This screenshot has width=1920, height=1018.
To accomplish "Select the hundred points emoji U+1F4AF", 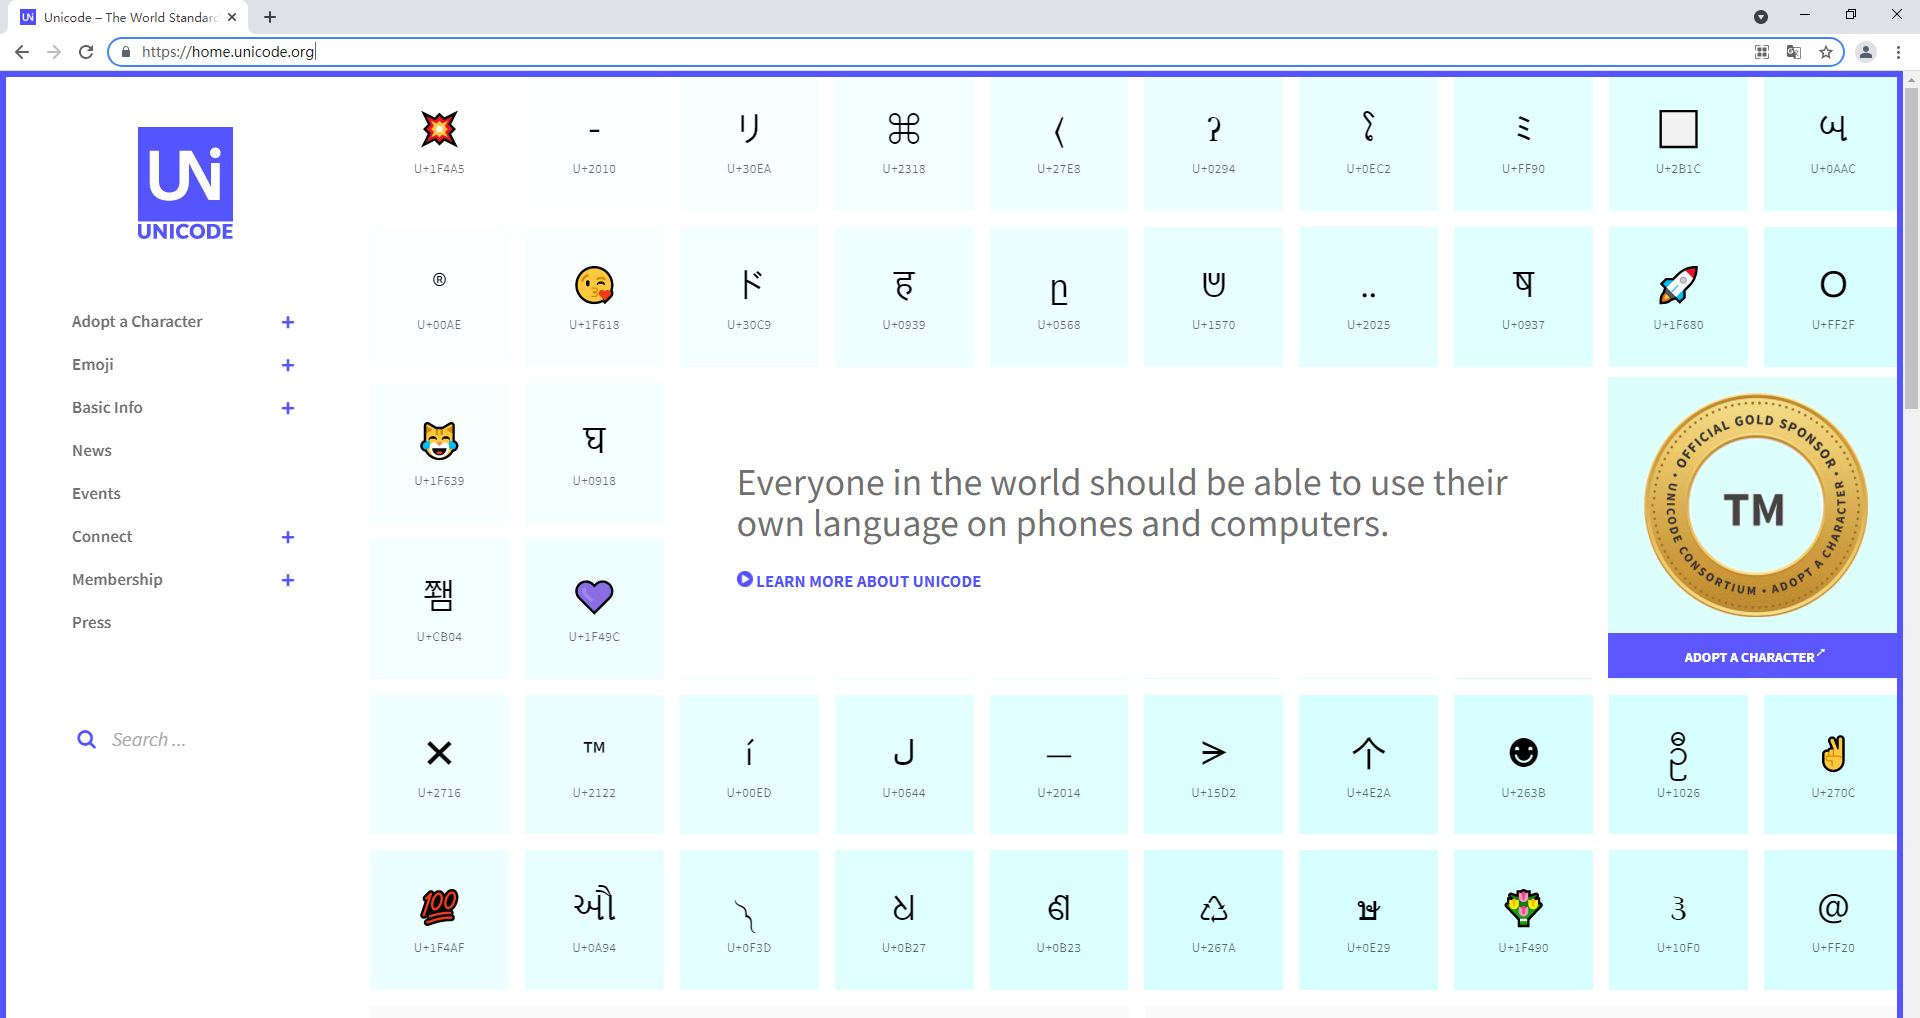I will [x=439, y=920].
